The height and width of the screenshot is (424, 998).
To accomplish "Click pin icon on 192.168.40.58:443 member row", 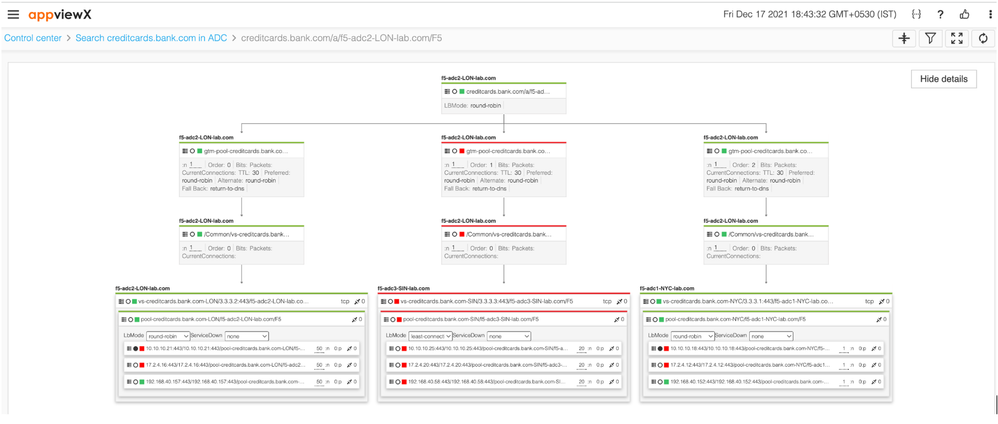I will [610, 381].
